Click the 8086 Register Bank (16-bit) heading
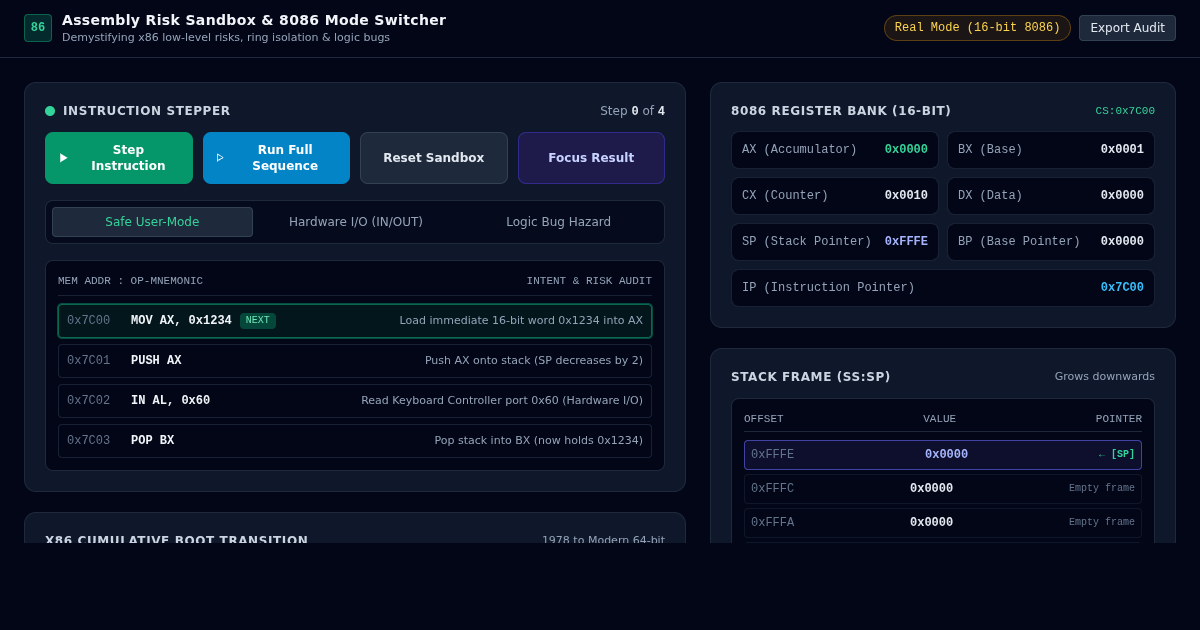The width and height of the screenshot is (1200, 630). (841, 111)
